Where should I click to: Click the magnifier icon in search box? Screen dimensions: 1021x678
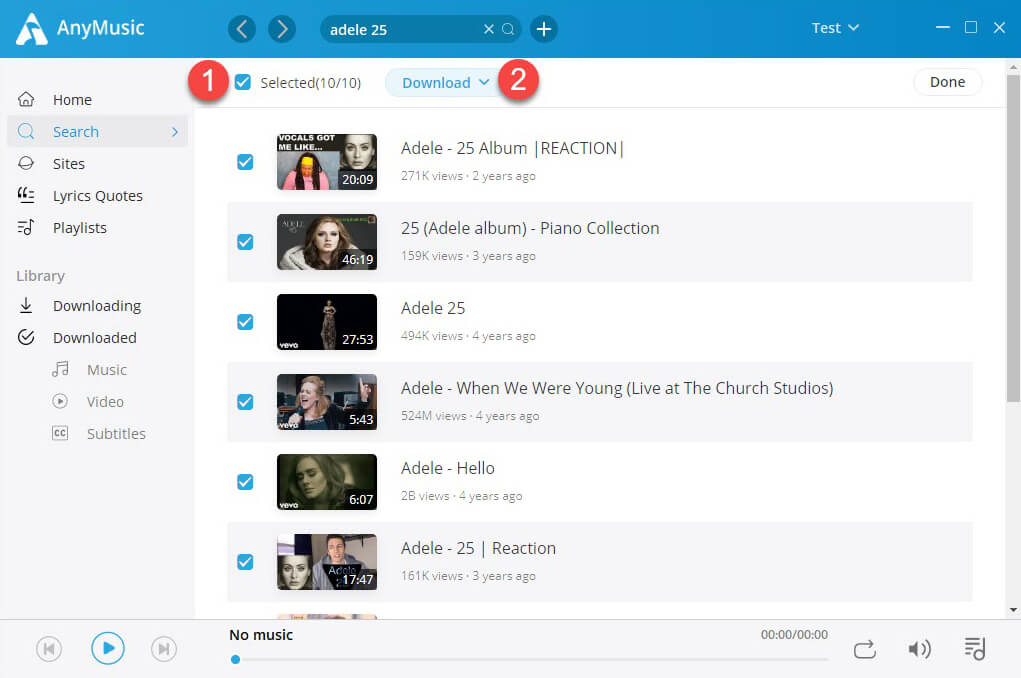point(508,29)
